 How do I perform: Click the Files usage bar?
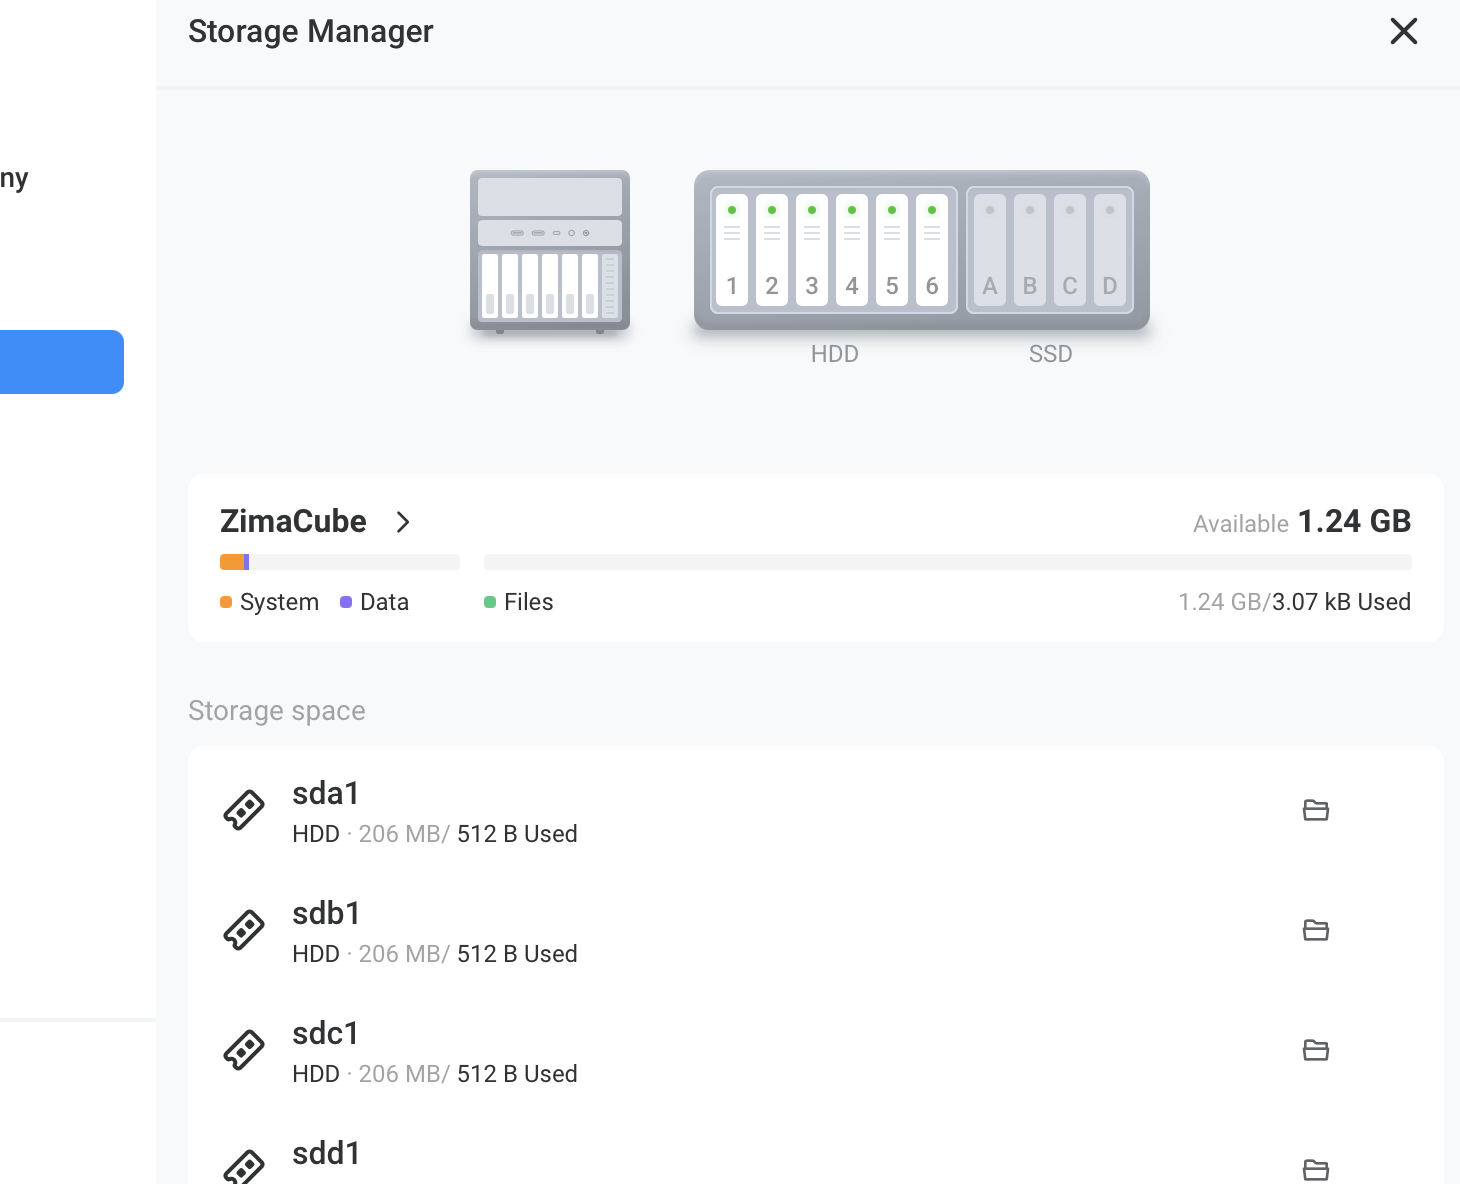point(948,562)
